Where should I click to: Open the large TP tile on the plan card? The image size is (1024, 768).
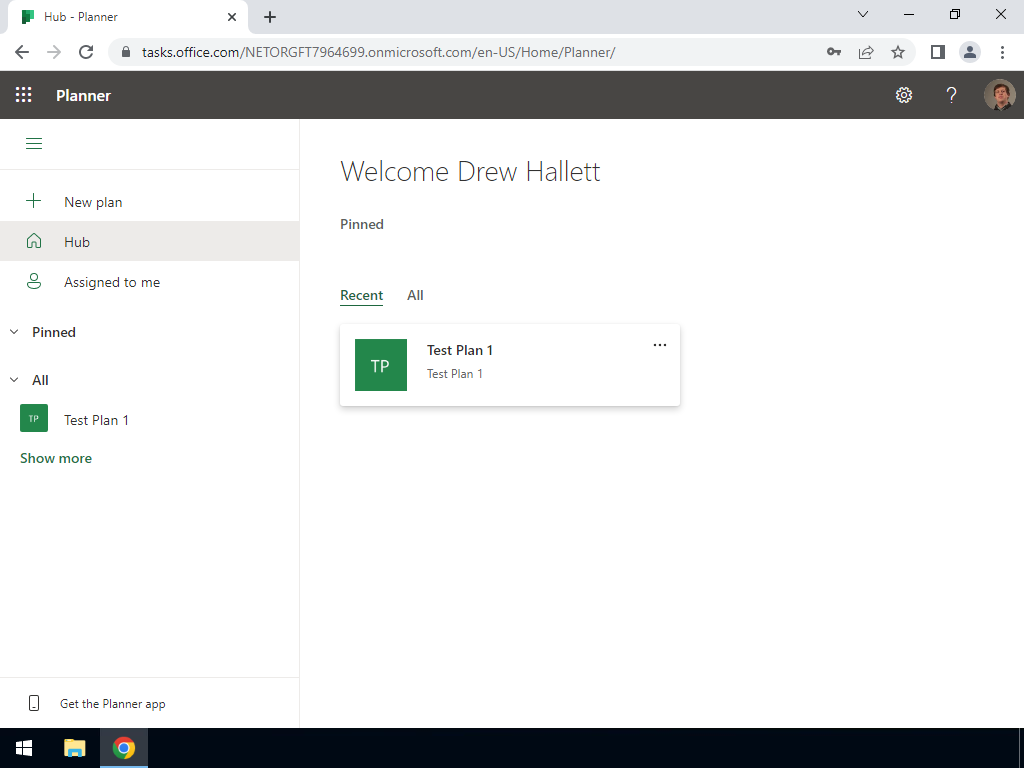click(381, 365)
